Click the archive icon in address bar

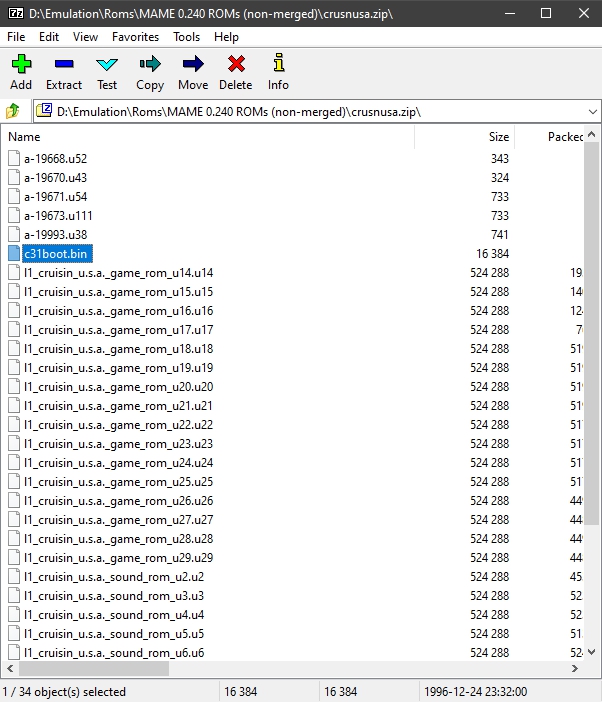[x=44, y=111]
